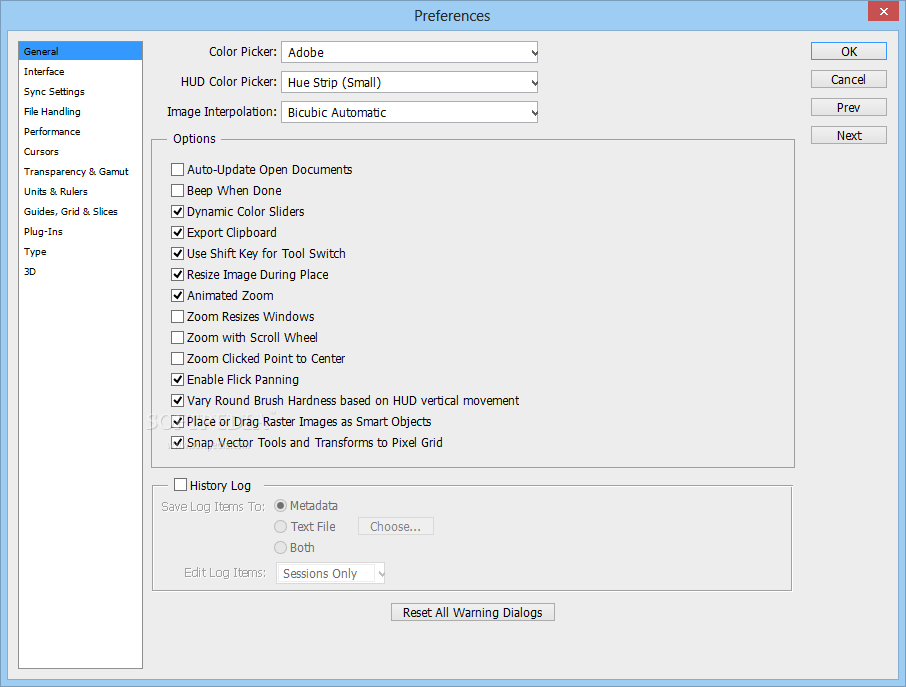Select Cursors category
Image resolution: width=906 pixels, height=687 pixels.
coord(80,151)
